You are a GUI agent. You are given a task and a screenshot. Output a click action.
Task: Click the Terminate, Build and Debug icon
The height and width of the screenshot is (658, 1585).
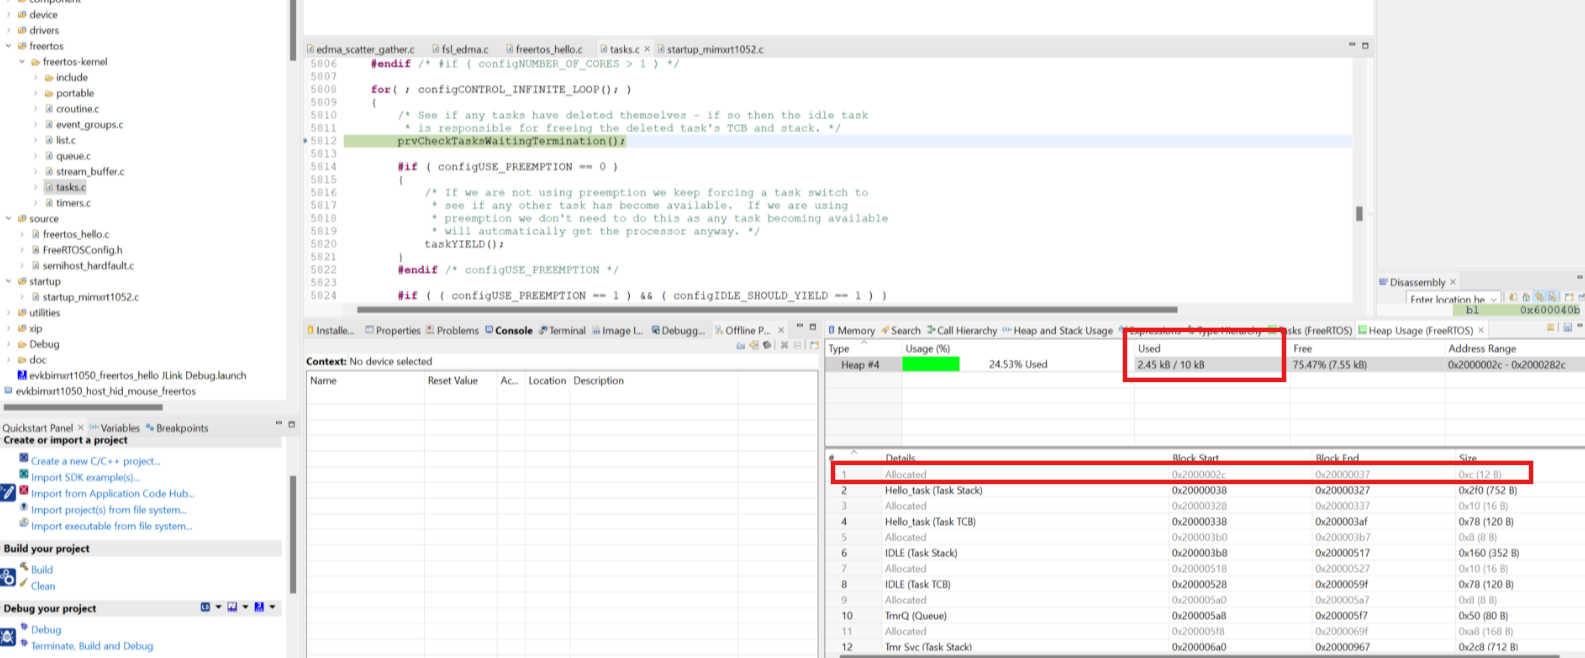pyautogui.click(x=24, y=644)
